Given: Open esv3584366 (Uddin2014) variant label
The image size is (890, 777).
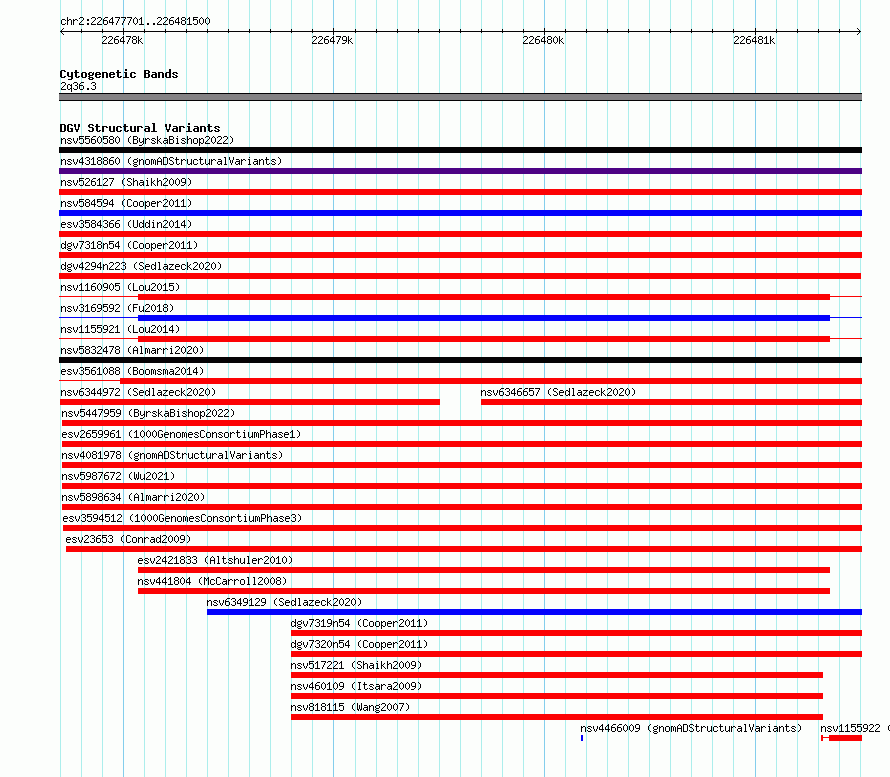Looking at the screenshot, I should (126, 224).
